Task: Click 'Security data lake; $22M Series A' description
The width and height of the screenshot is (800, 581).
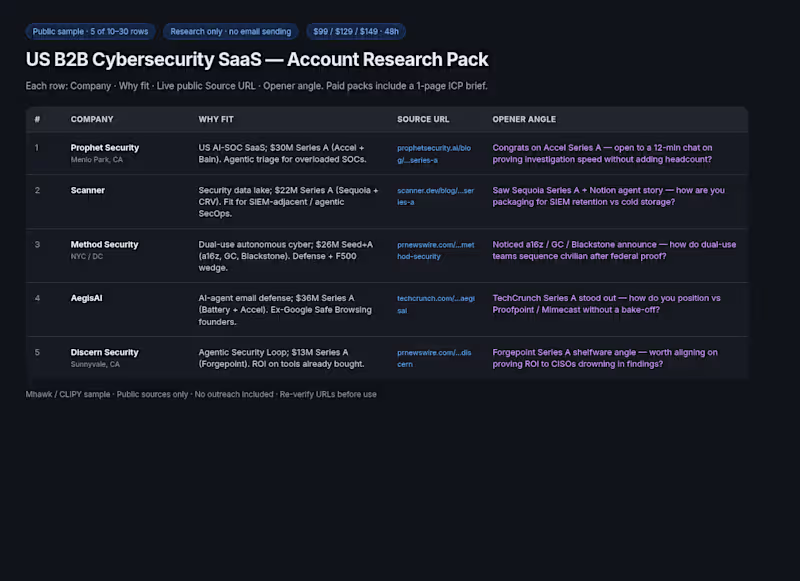Action: (288, 202)
